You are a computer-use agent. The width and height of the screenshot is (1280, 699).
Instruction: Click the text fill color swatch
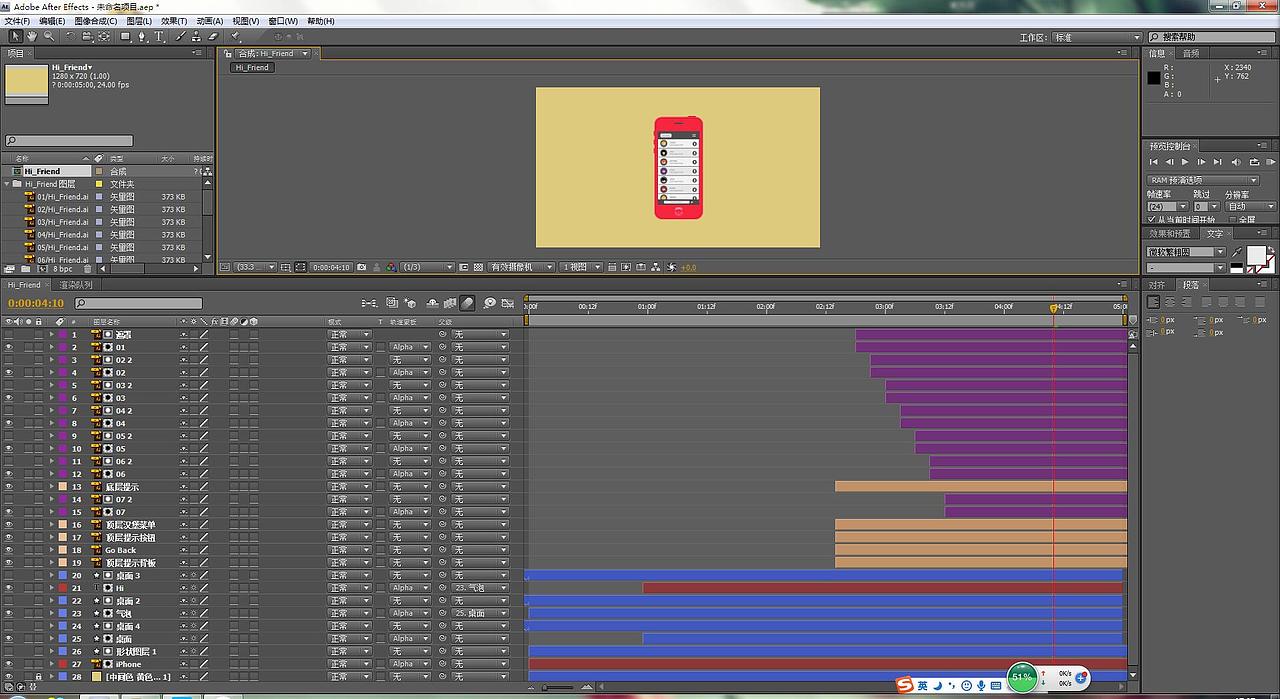[x=1255, y=255]
